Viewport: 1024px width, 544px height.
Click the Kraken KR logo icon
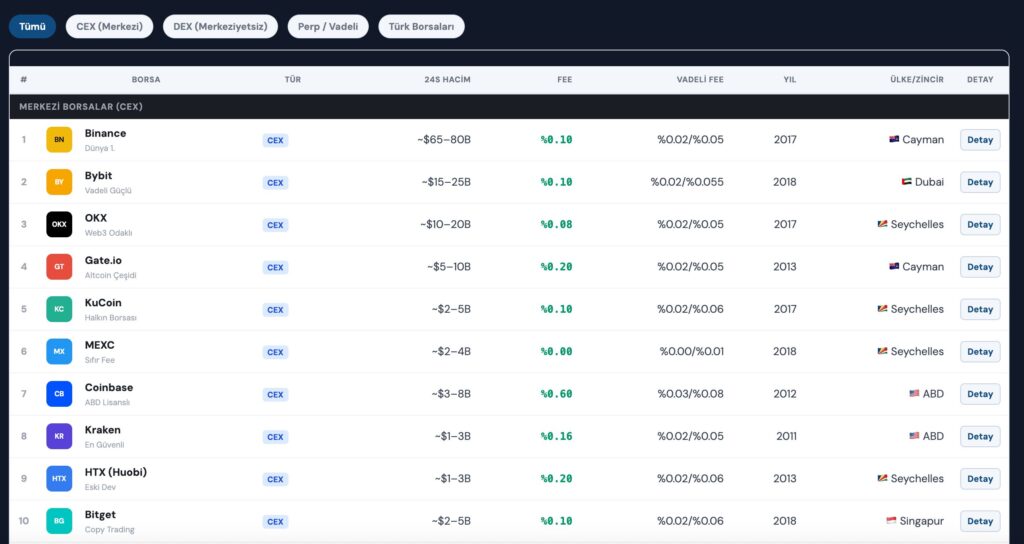(59, 436)
